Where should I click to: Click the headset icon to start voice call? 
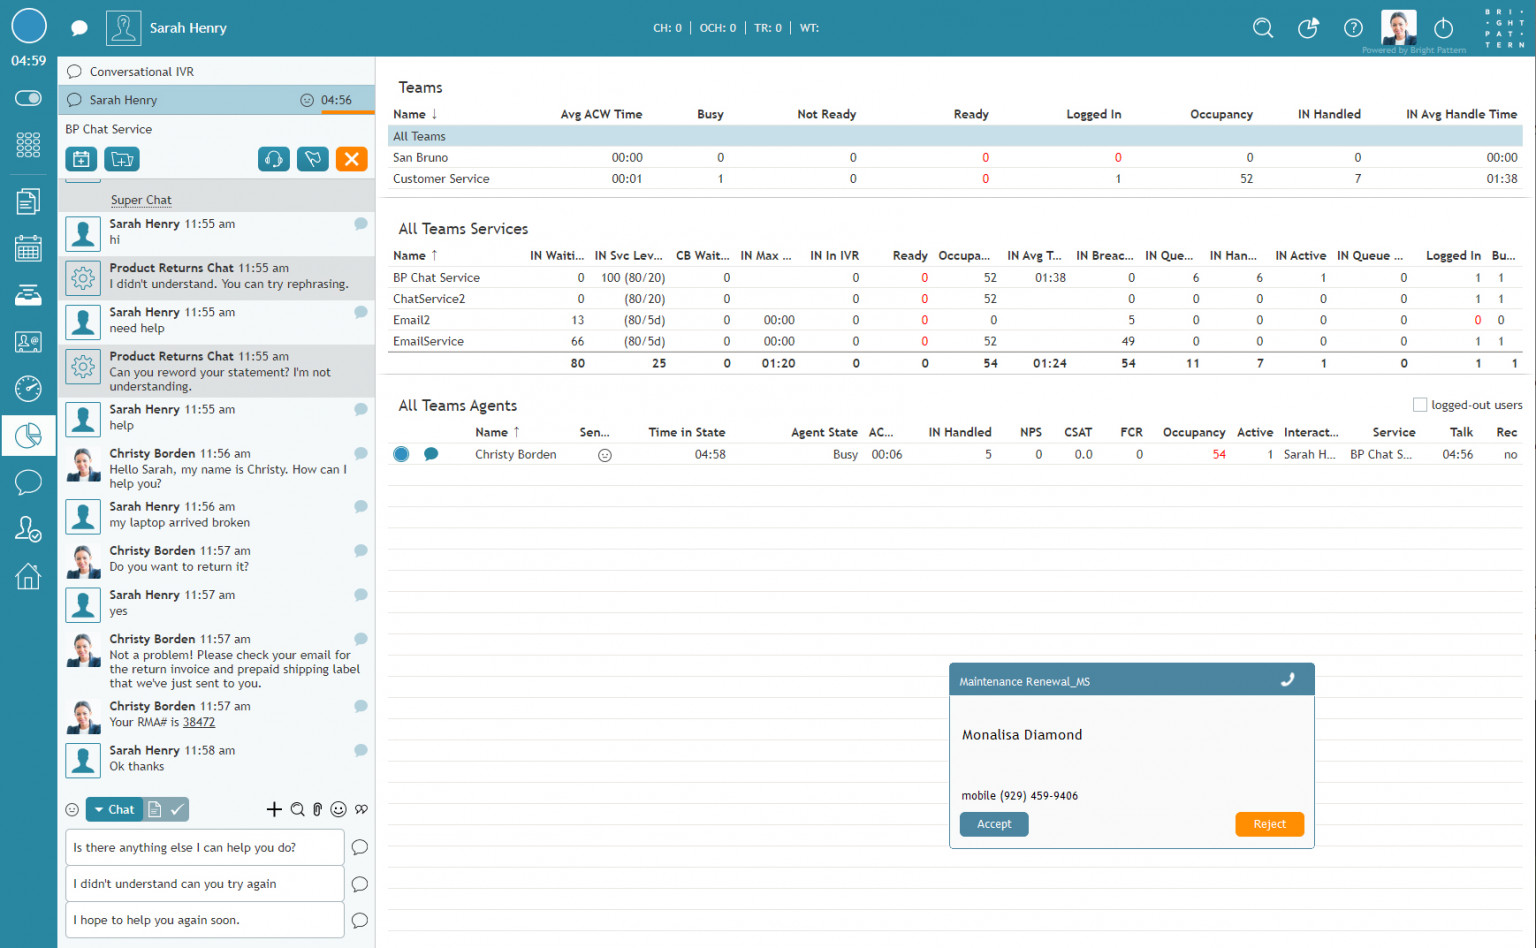tap(274, 159)
